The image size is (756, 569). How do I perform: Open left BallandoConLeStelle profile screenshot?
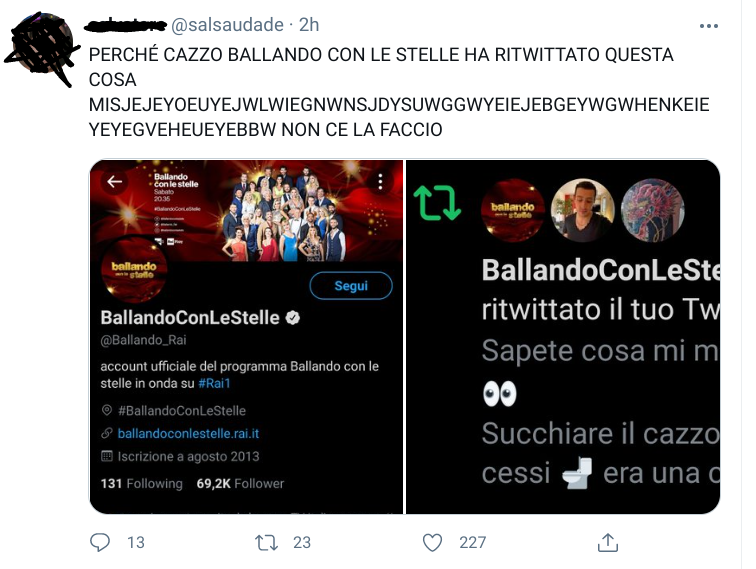tap(246, 337)
